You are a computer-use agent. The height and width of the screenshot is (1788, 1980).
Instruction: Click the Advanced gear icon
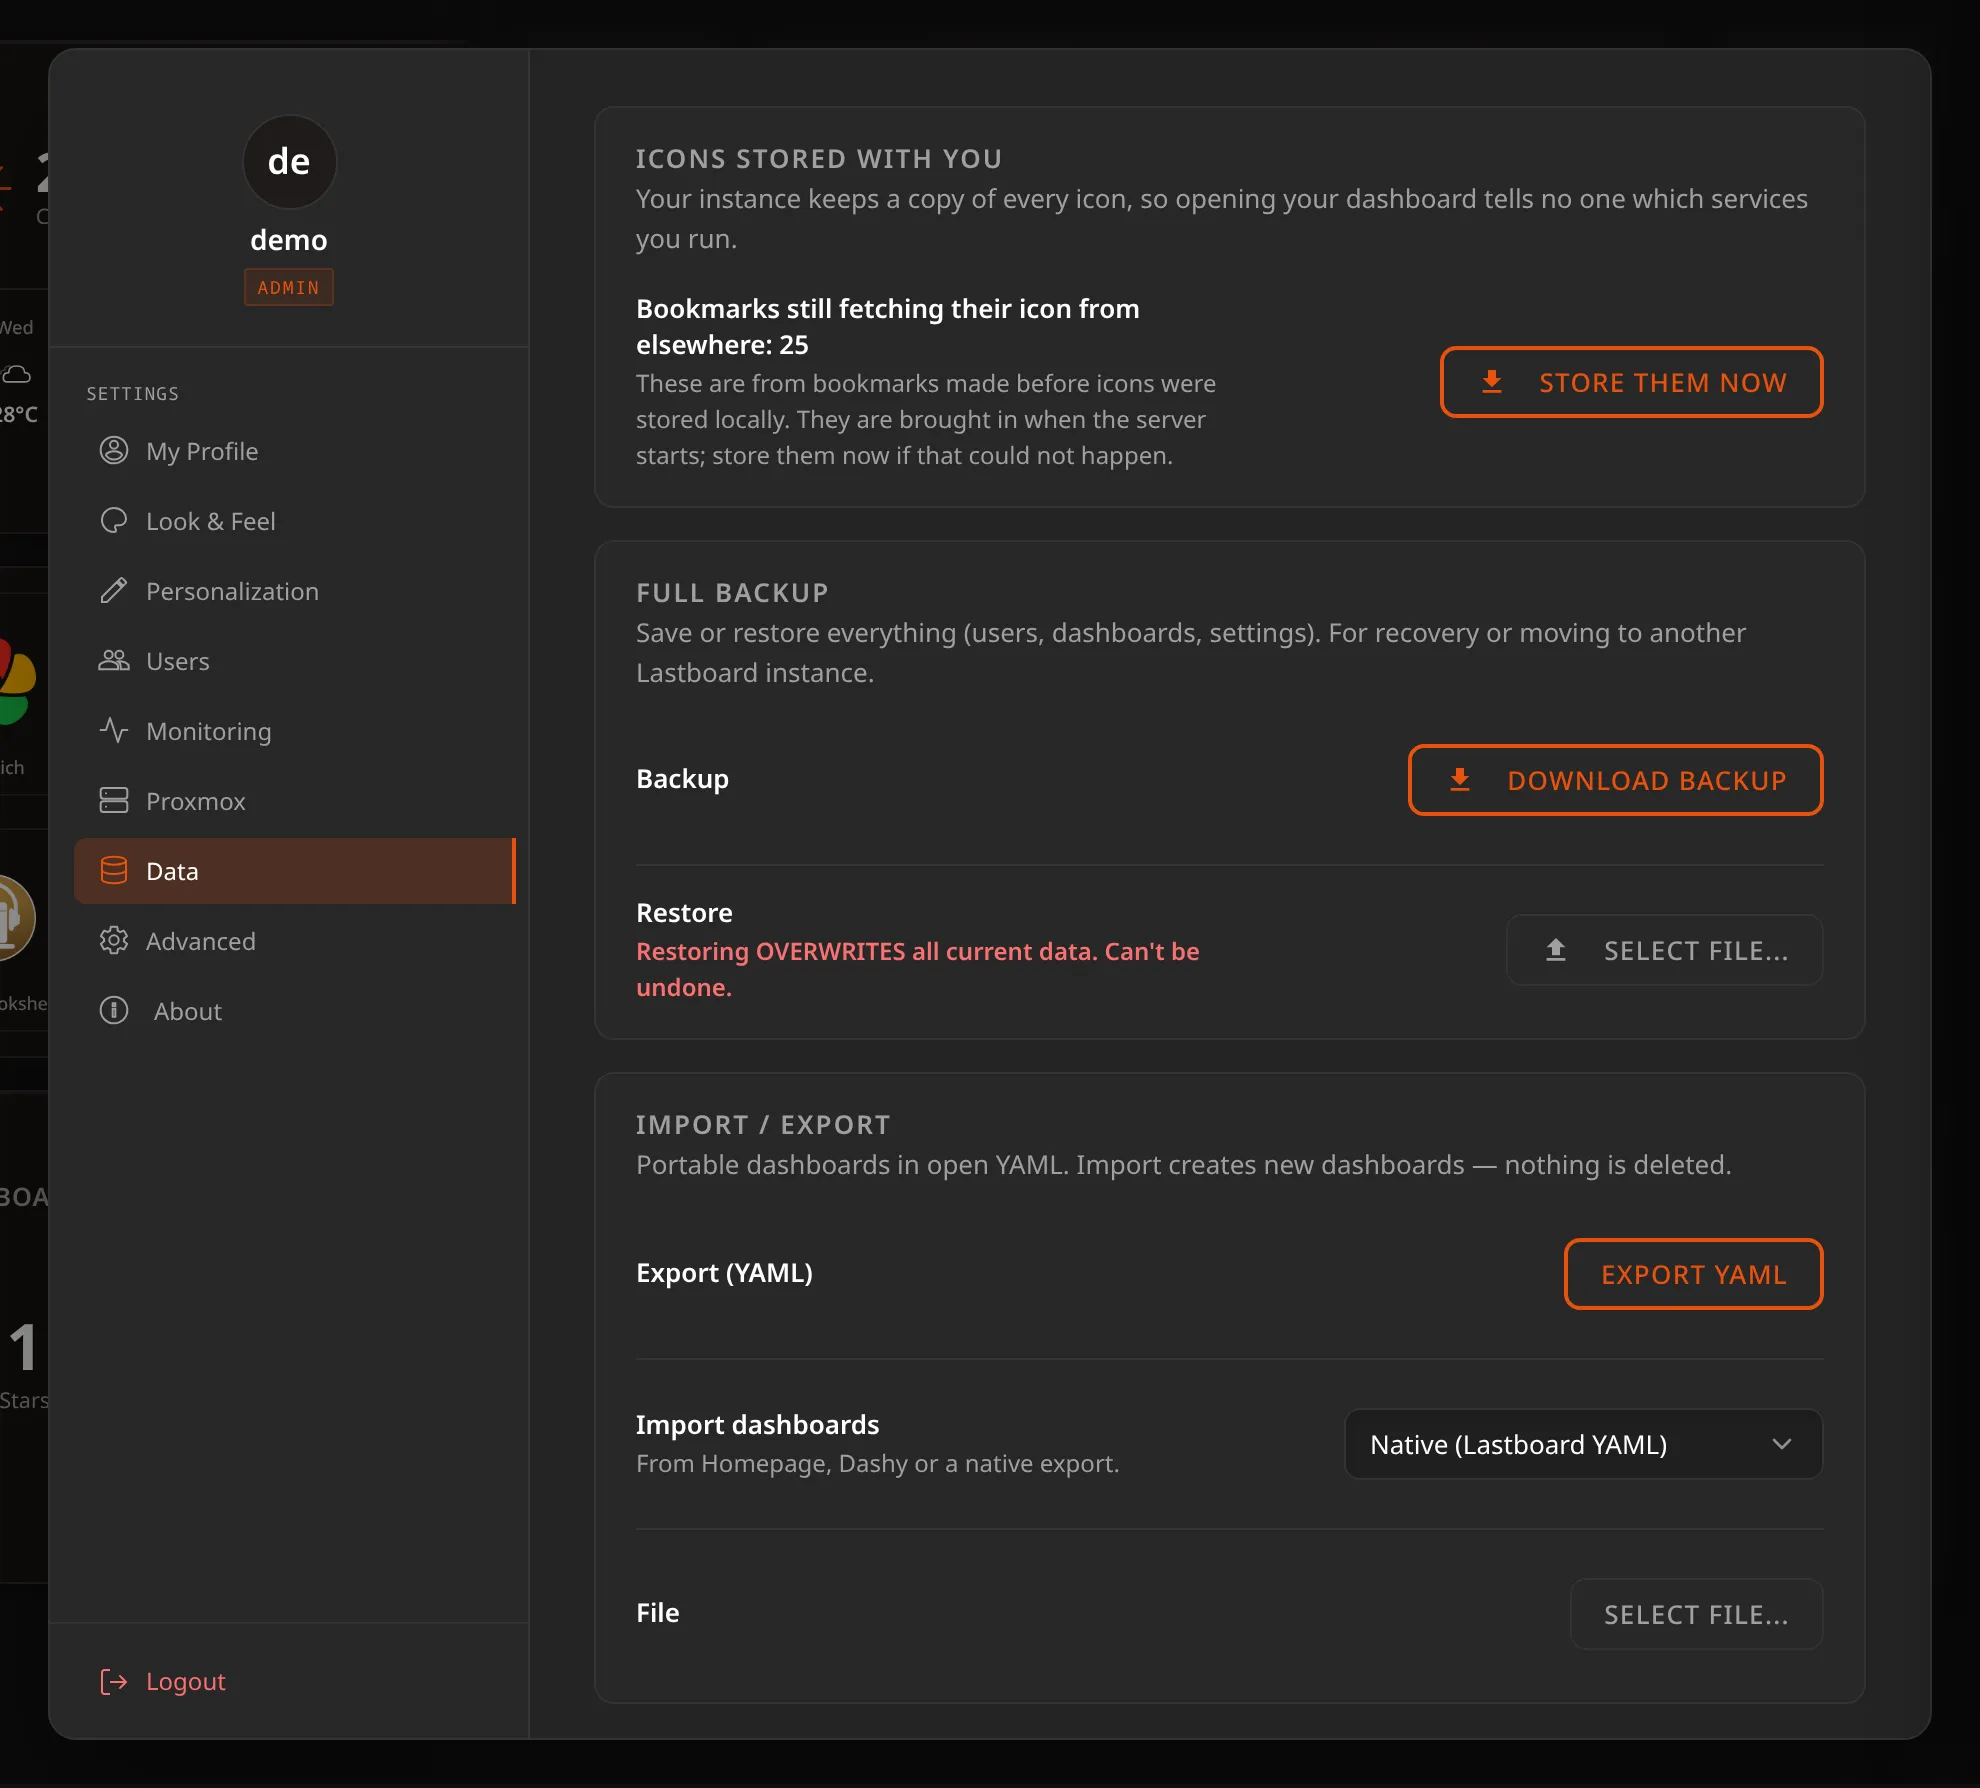coord(114,941)
